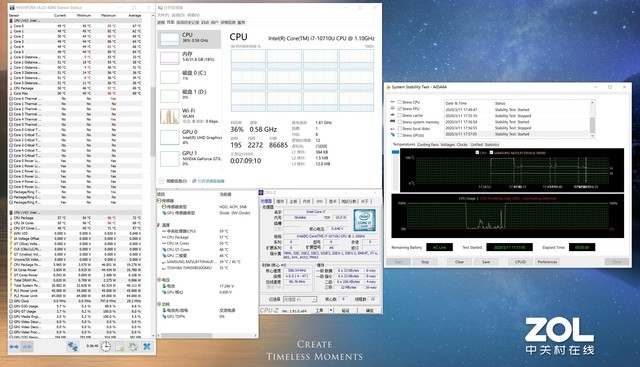Open the Clocks tab in AIDA64

(x=462, y=145)
